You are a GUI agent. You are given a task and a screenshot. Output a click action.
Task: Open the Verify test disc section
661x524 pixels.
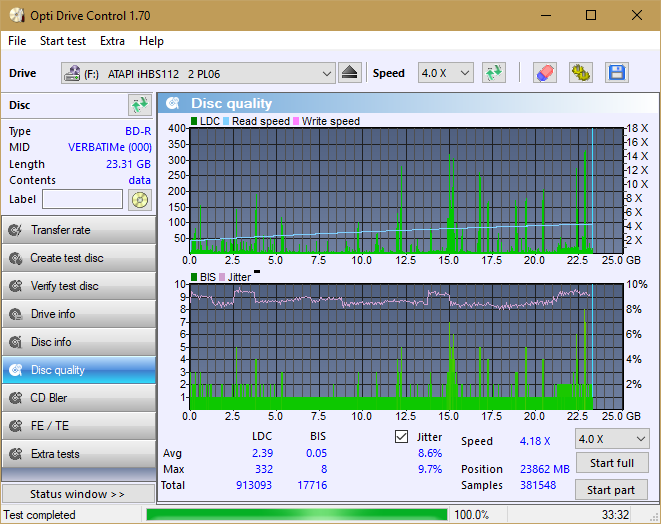pyautogui.click(x=79, y=286)
